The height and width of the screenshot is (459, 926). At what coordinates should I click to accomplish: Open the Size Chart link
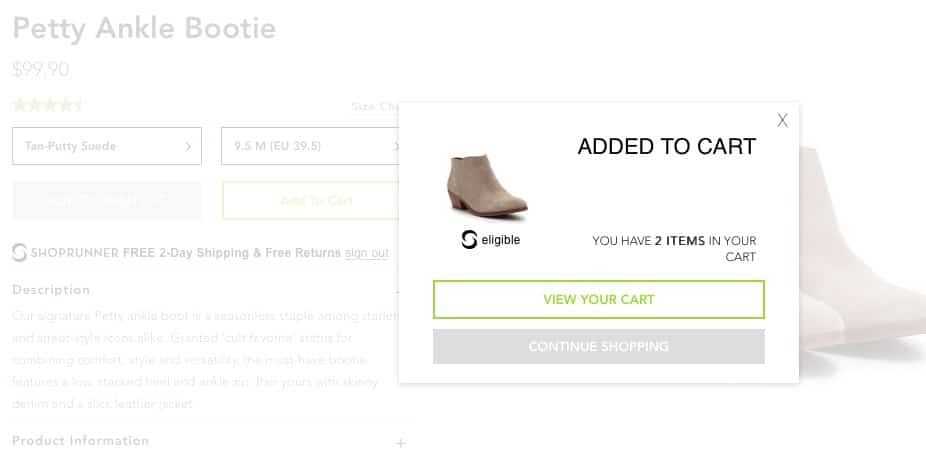tap(376, 106)
